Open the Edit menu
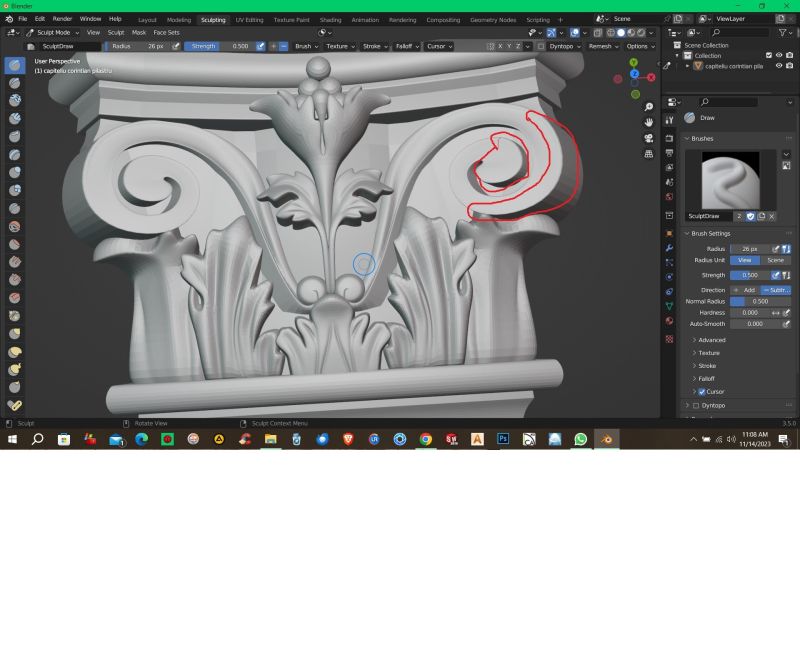This screenshot has height=666, width=800. pos(40,19)
